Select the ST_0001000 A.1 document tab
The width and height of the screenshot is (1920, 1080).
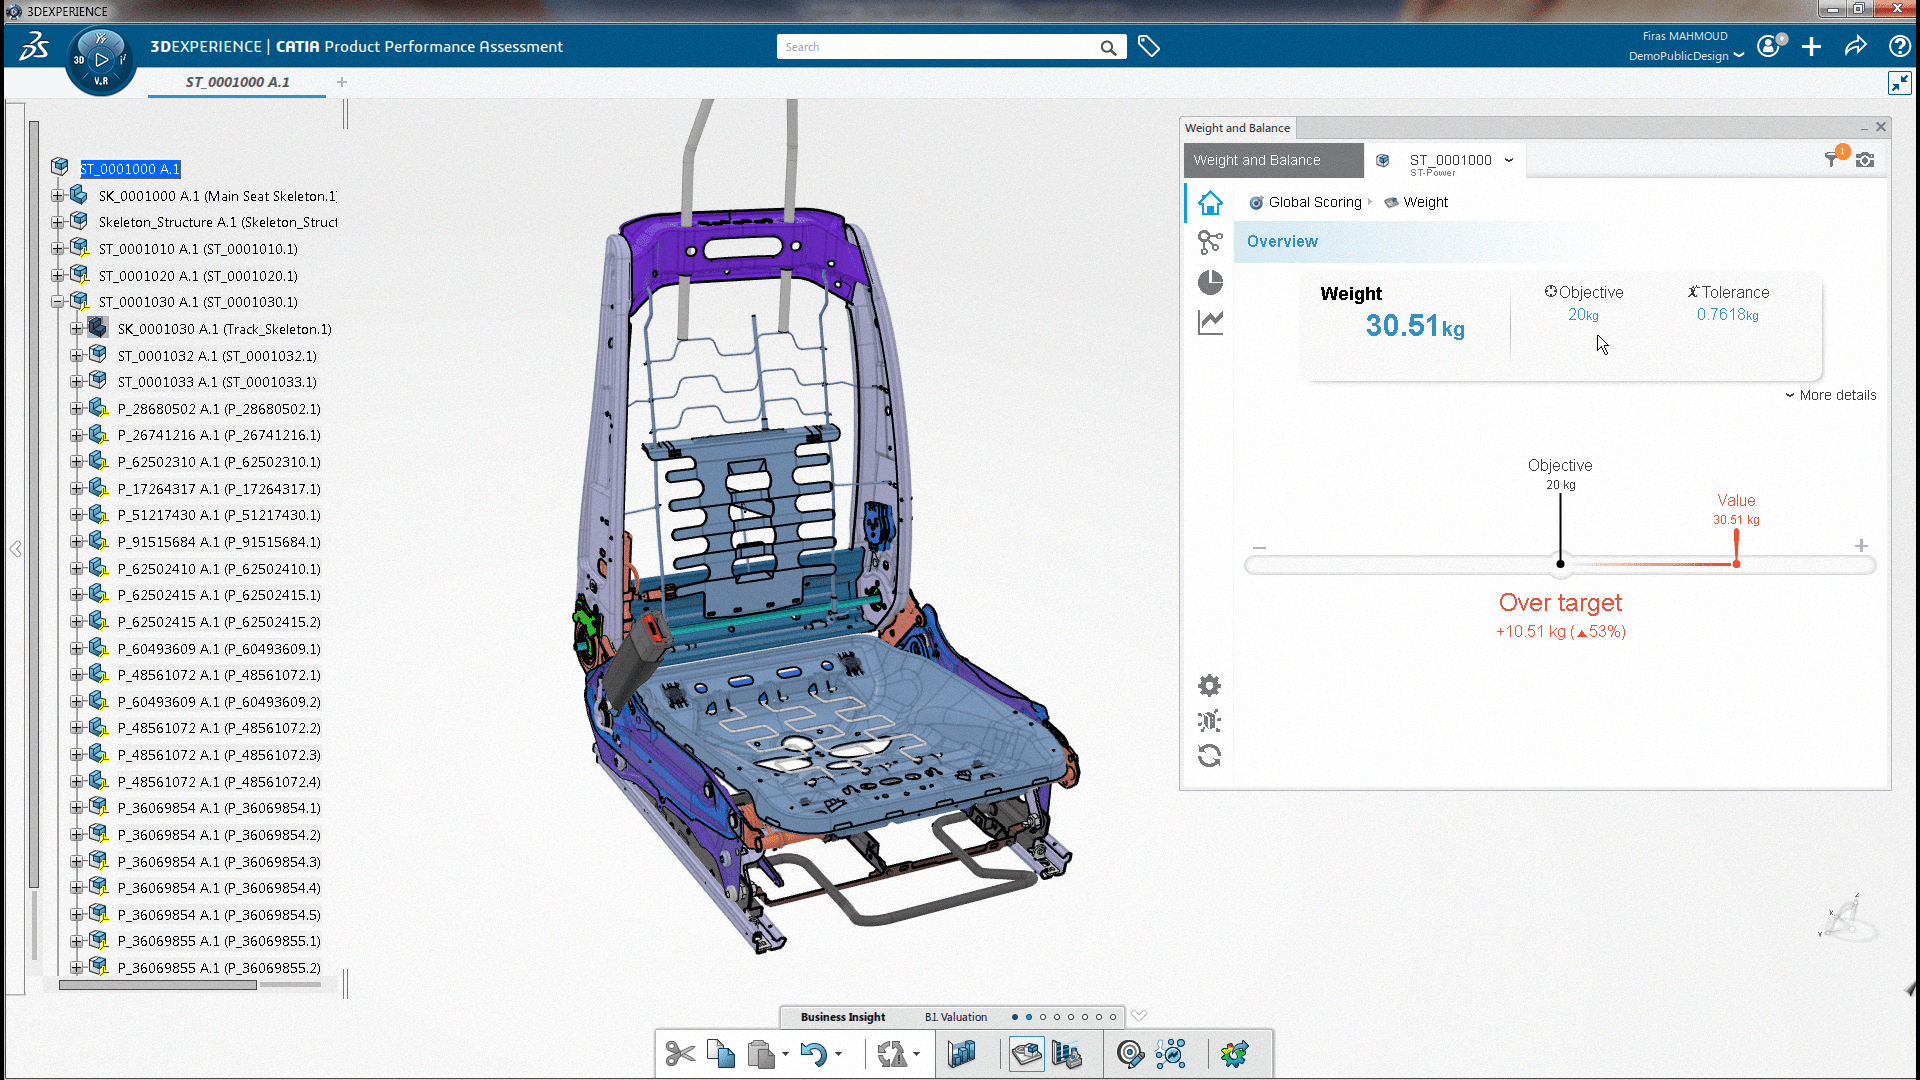click(237, 82)
